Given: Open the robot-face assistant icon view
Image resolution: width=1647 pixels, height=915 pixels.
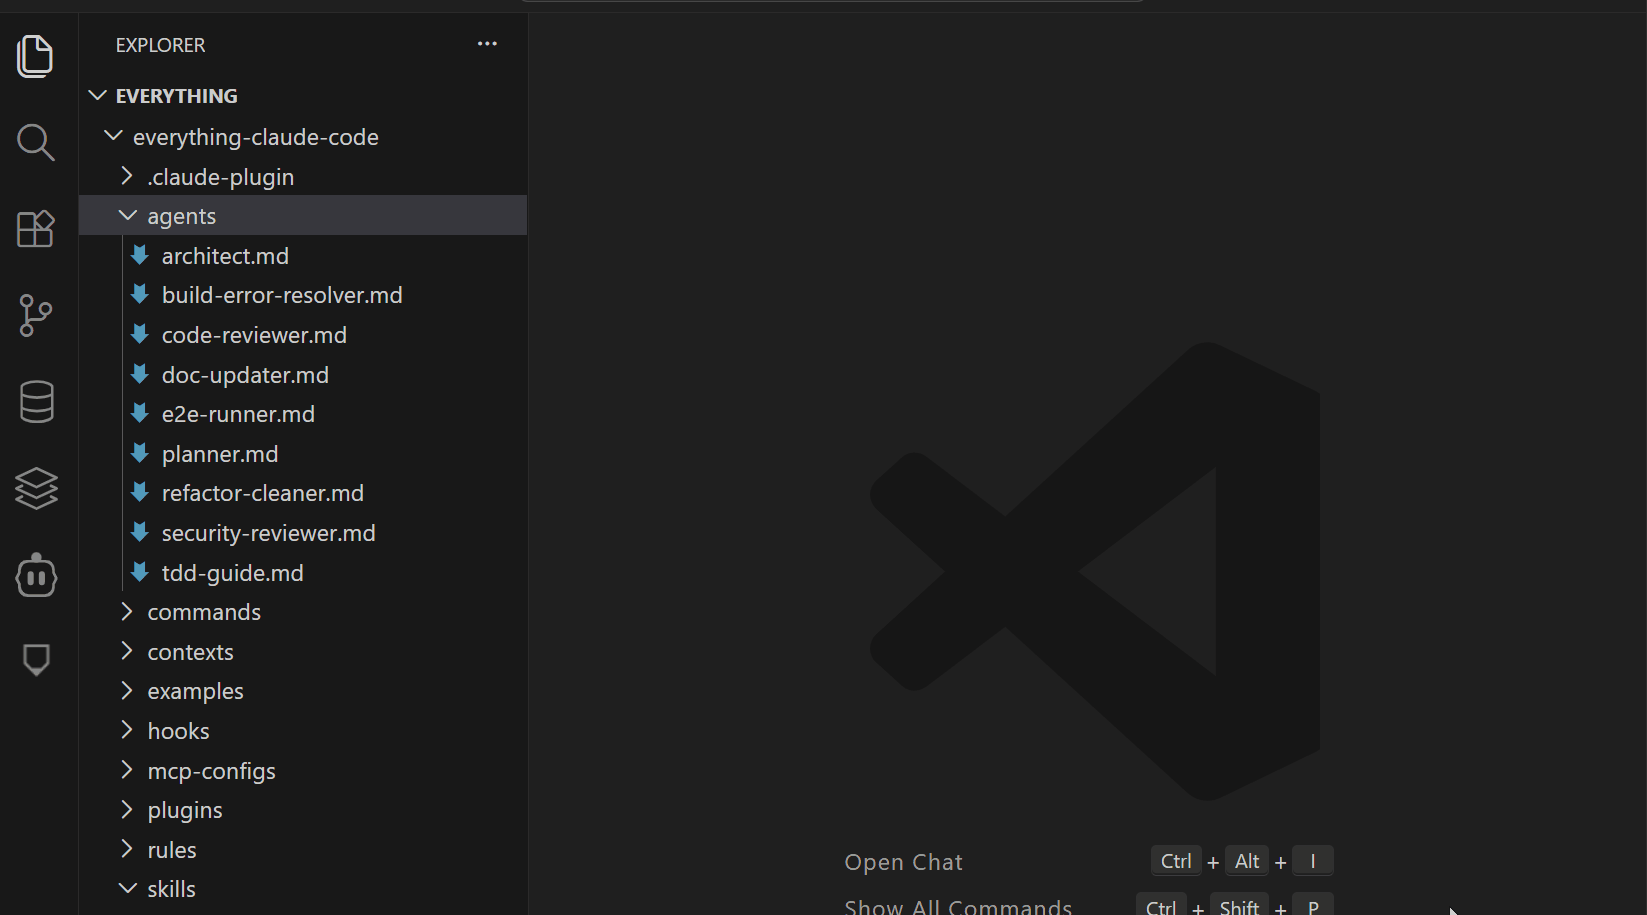Looking at the screenshot, I should [x=36, y=575].
